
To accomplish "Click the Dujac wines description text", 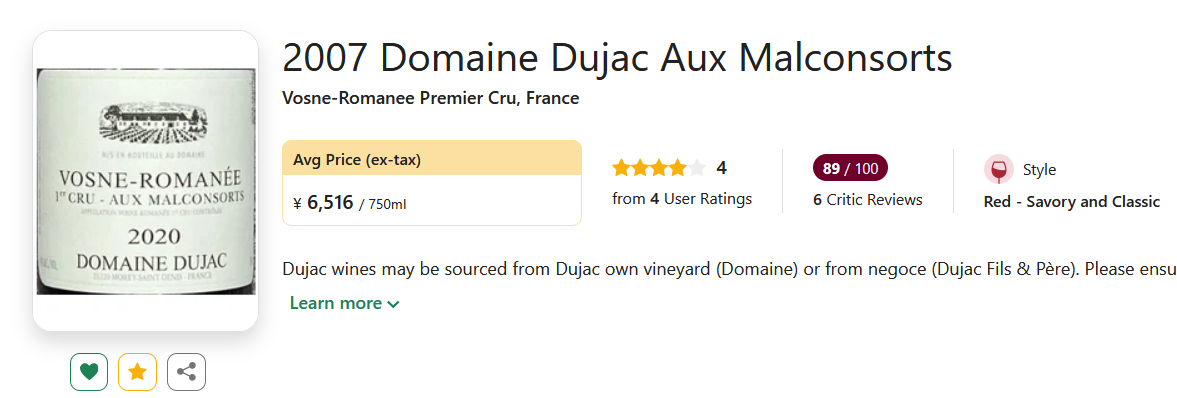I will (730, 269).
